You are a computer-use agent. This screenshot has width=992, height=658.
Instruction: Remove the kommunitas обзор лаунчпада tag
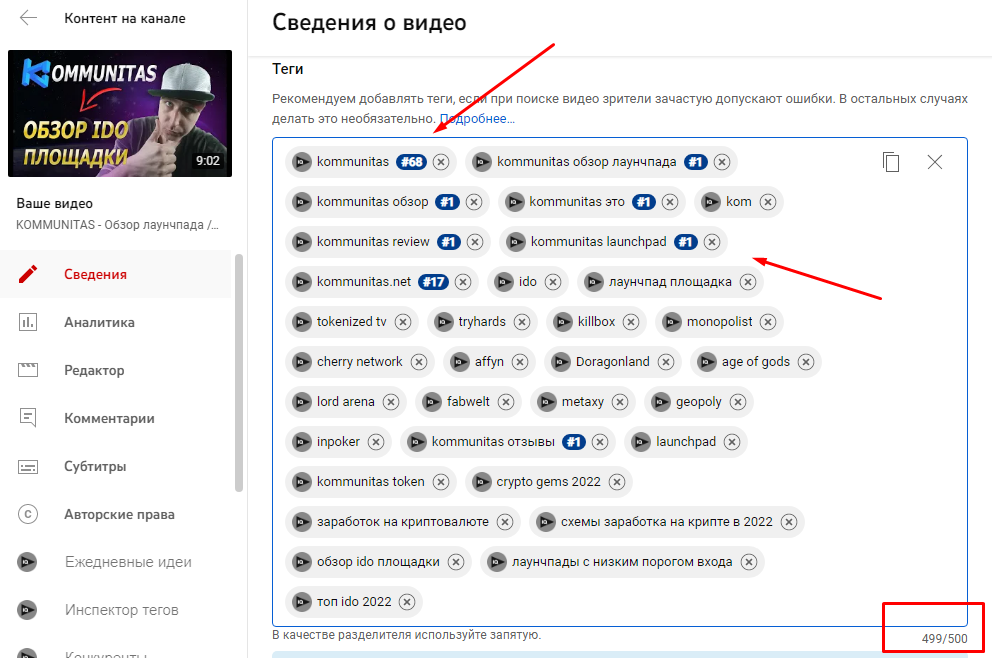(722, 162)
